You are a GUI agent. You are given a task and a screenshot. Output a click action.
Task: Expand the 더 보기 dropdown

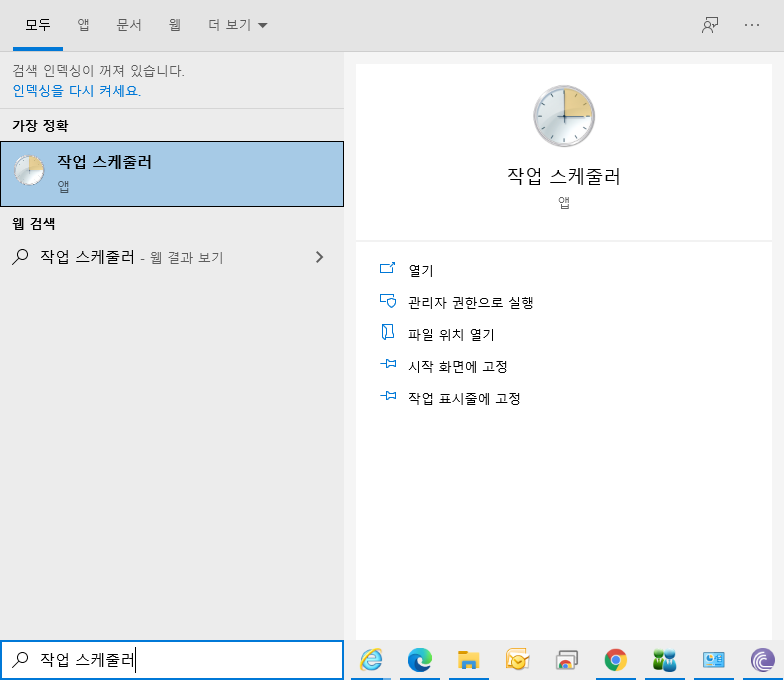[x=238, y=25]
